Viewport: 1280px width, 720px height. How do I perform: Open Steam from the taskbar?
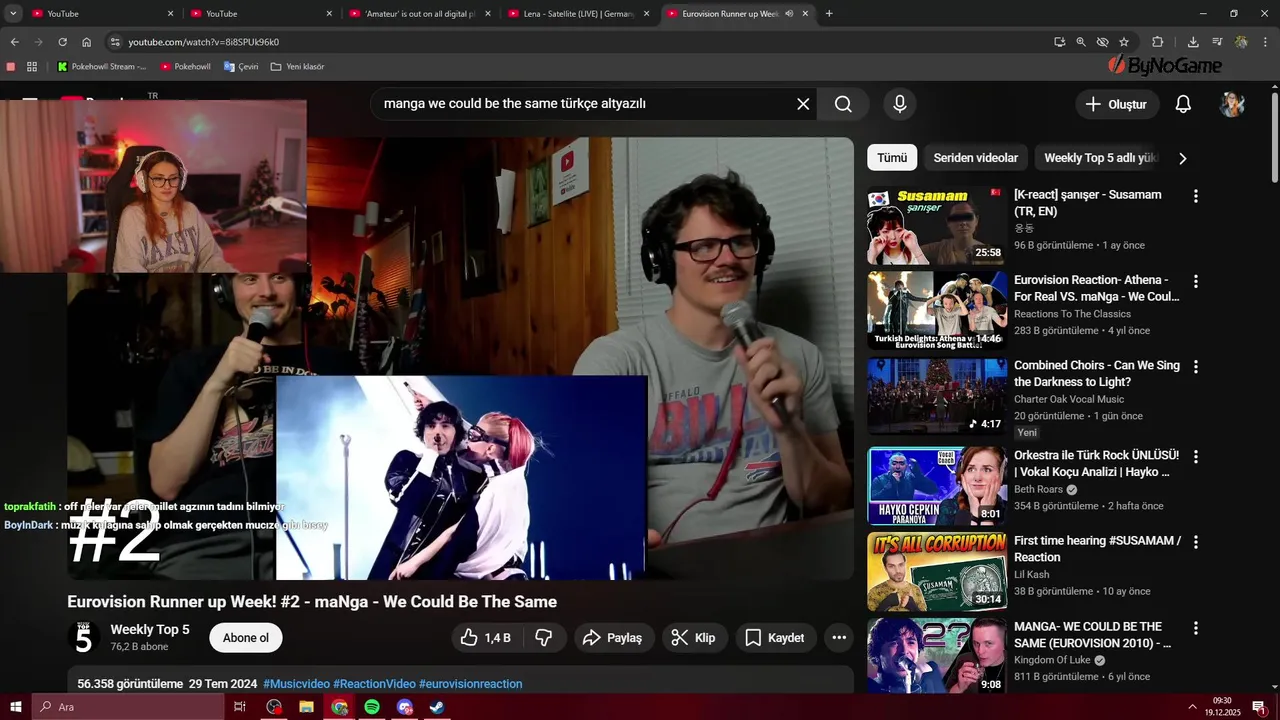437,707
